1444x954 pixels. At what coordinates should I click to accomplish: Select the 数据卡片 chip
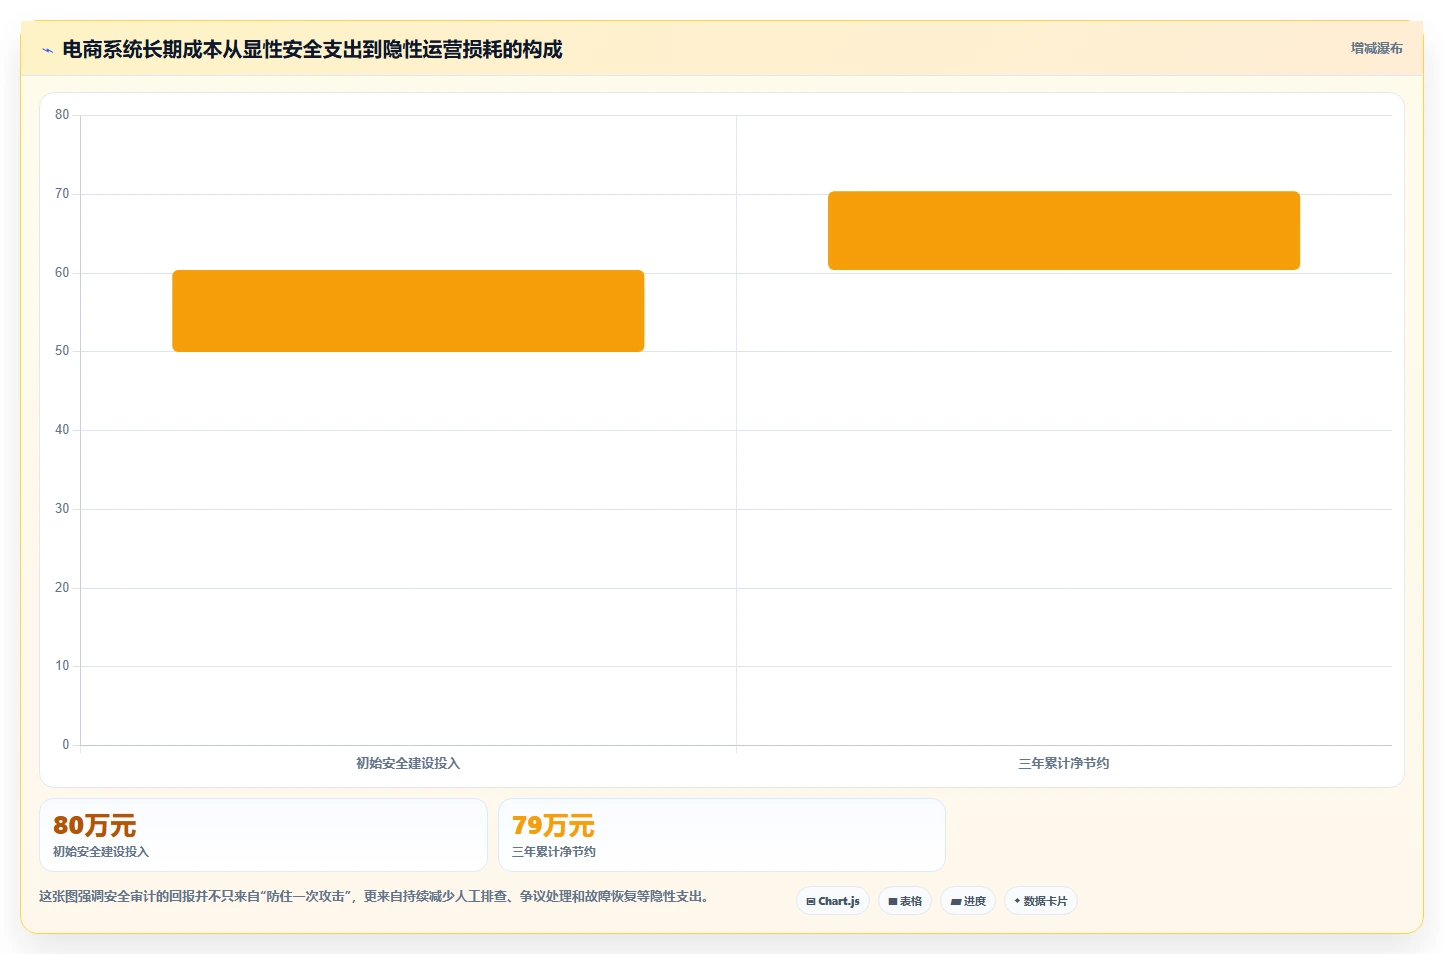pyautogui.click(x=1041, y=901)
